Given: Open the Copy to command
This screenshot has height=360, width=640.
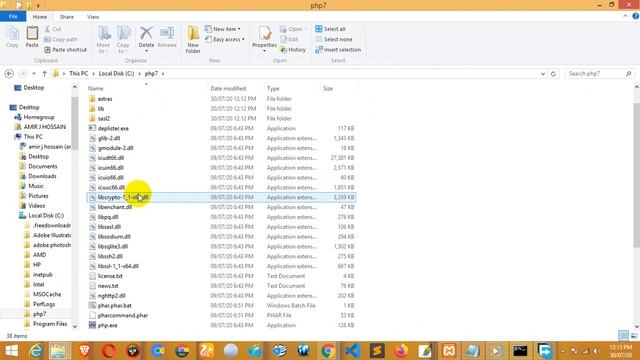Looking at the screenshot, I should [x=123, y=39].
